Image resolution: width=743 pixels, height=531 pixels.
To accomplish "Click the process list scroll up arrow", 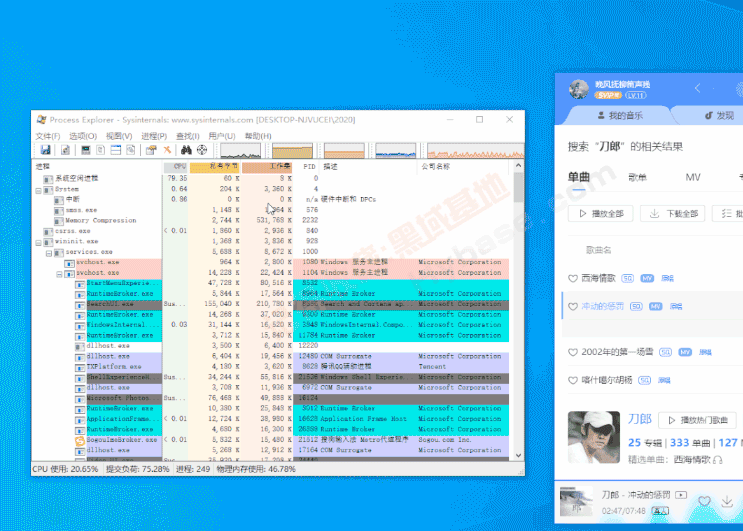I will pyautogui.click(x=518, y=165).
